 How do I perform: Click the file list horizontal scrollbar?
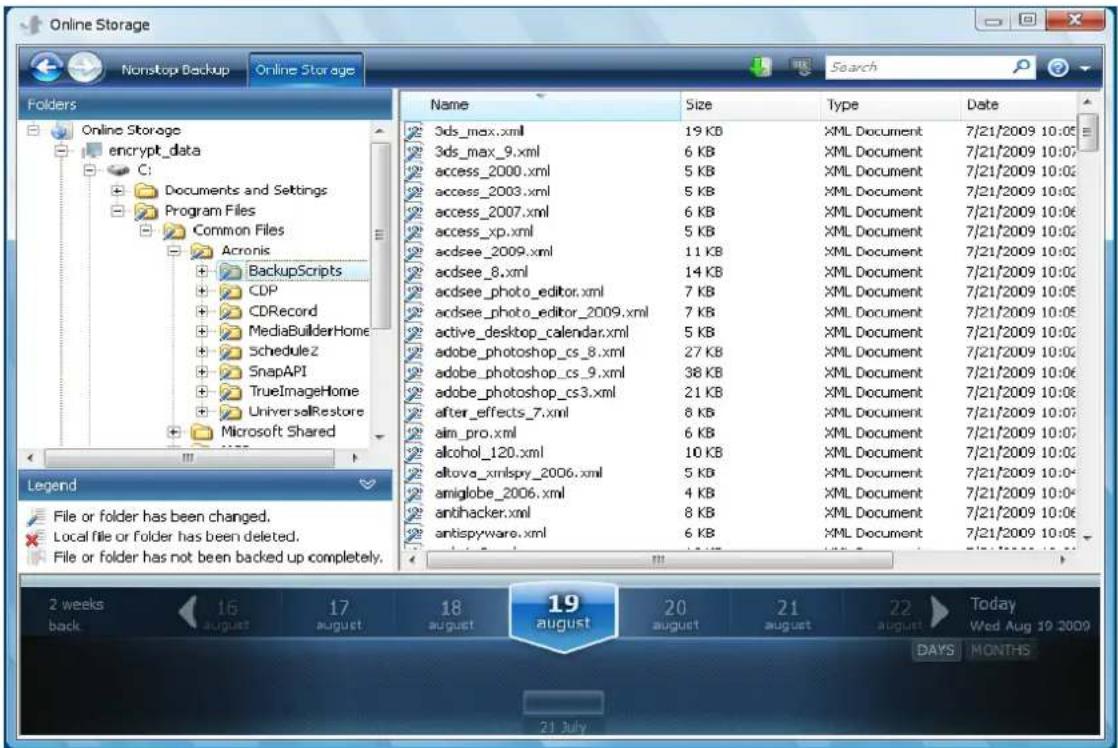(660, 560)
